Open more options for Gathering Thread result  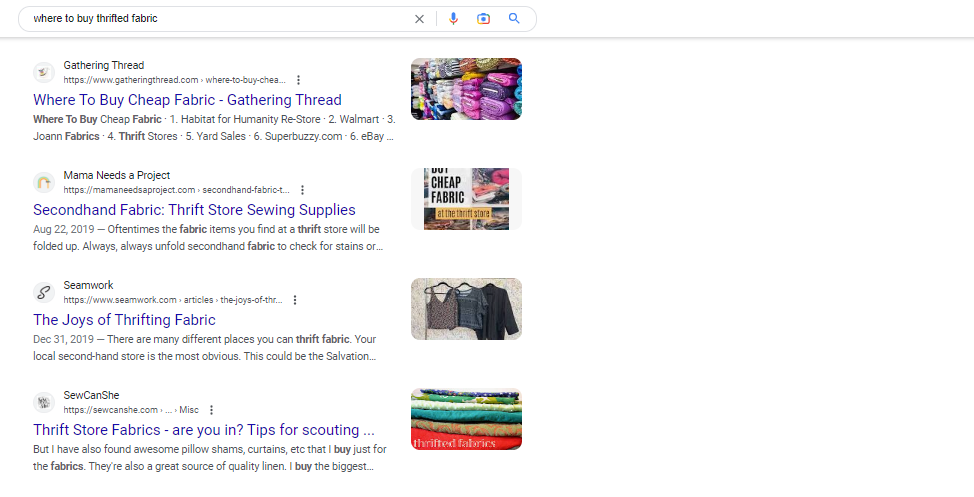(x=298, y=80)
